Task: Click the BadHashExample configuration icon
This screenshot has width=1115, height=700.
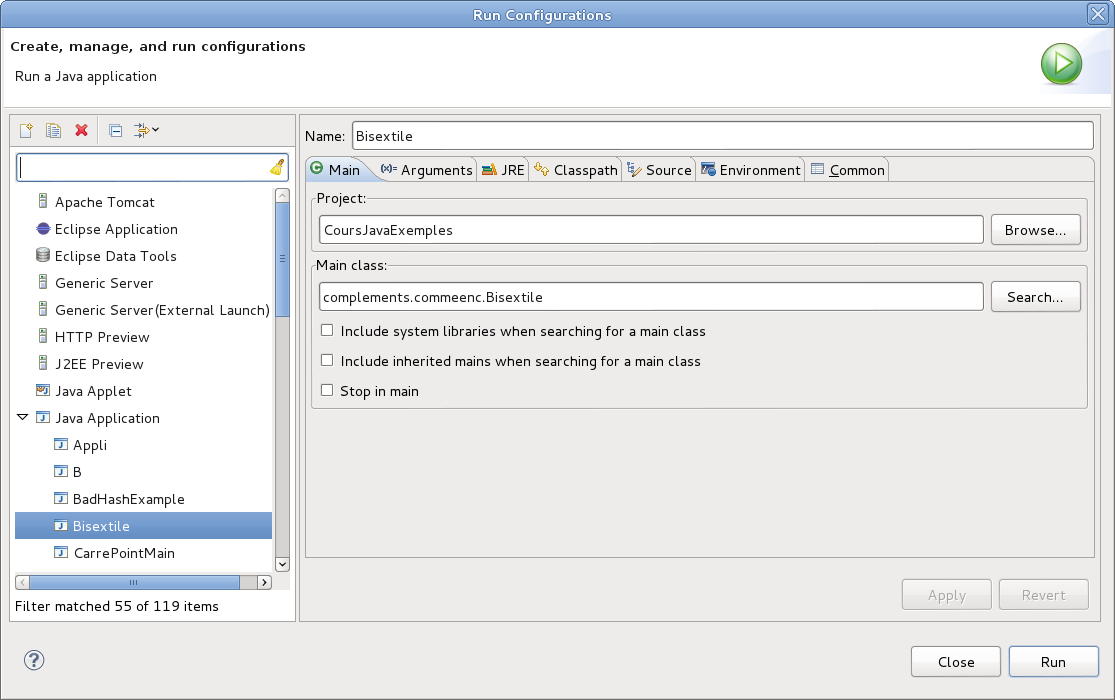Action: pyautogui.click(x=60, y=499)
